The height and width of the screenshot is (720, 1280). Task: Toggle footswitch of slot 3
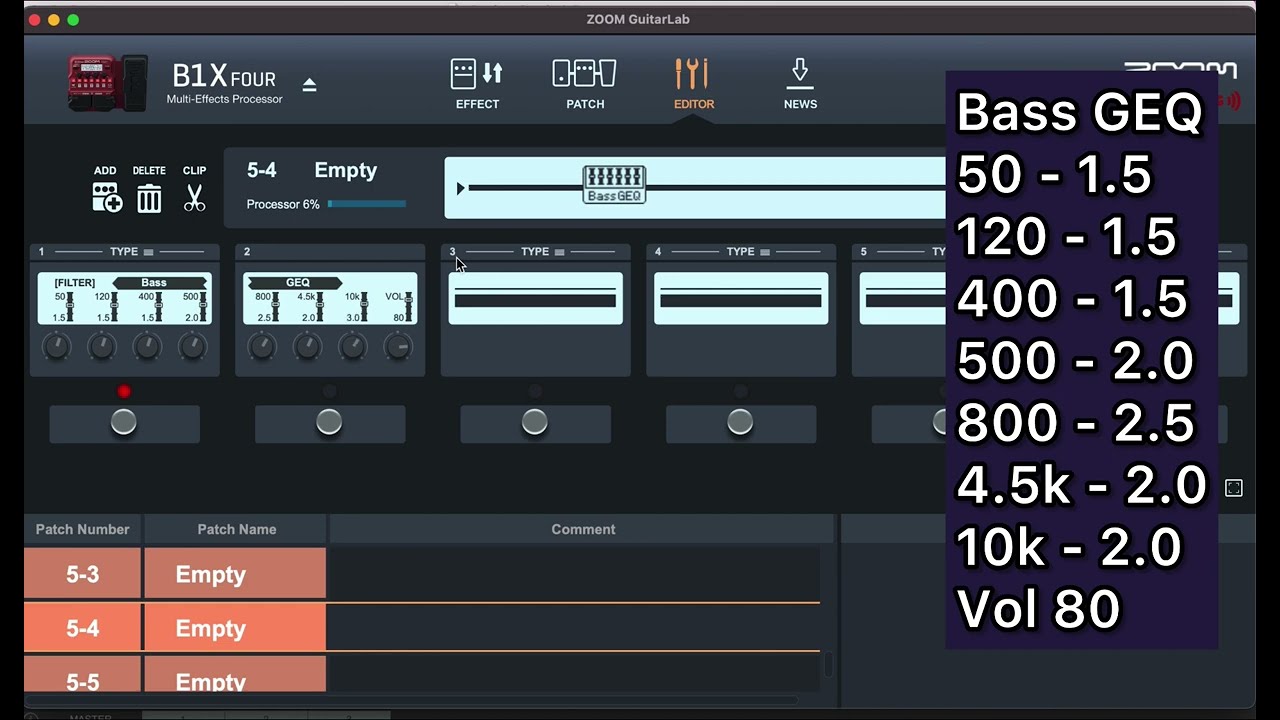tap(535, 423)
